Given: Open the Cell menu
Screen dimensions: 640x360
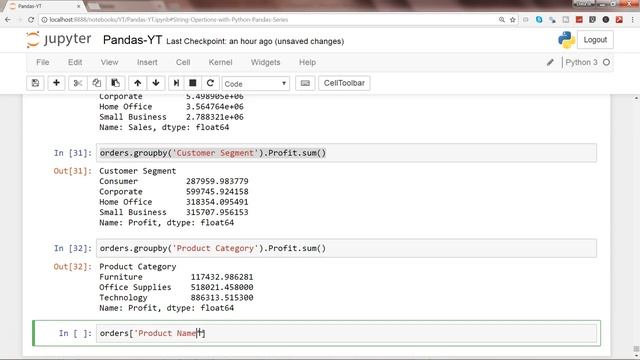Looking at the screenshot, I should tap(183, 62).
